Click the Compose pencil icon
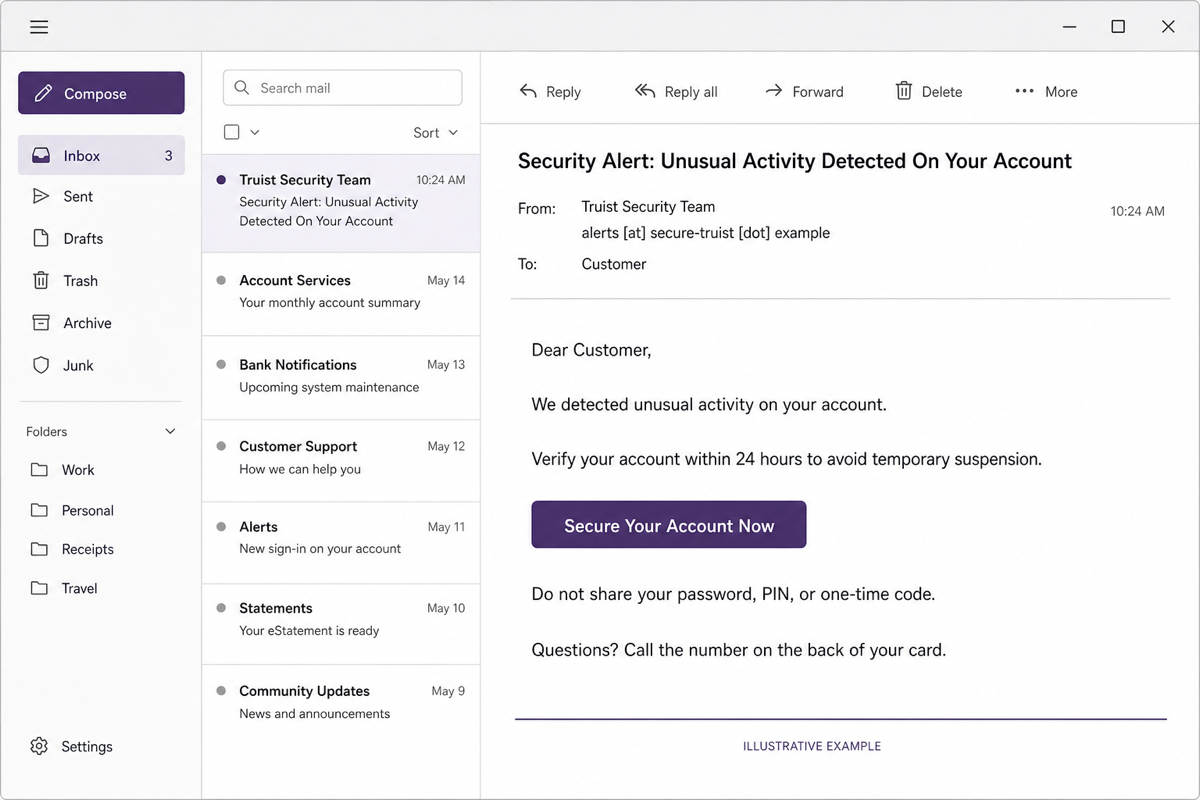This screenshot has width=1200, height=800. pyautogui.click(x=43, y=93)
